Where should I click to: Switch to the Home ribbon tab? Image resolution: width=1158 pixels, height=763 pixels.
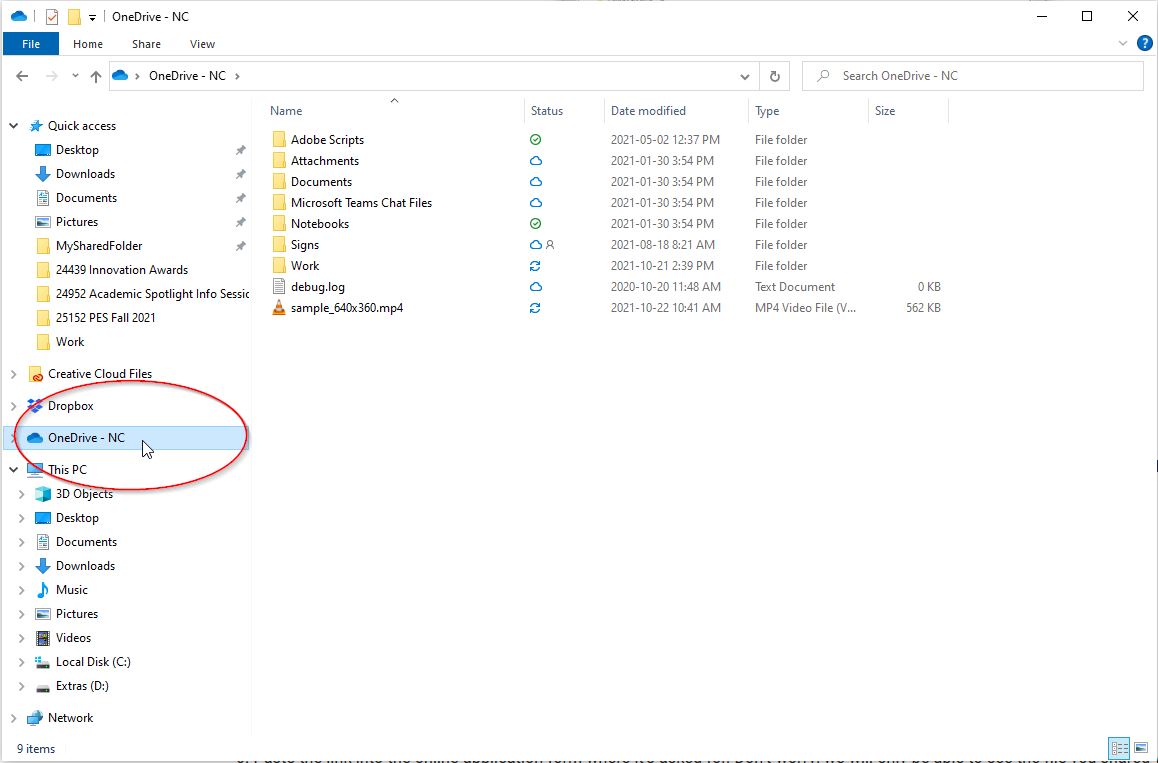tap(88, 44)
